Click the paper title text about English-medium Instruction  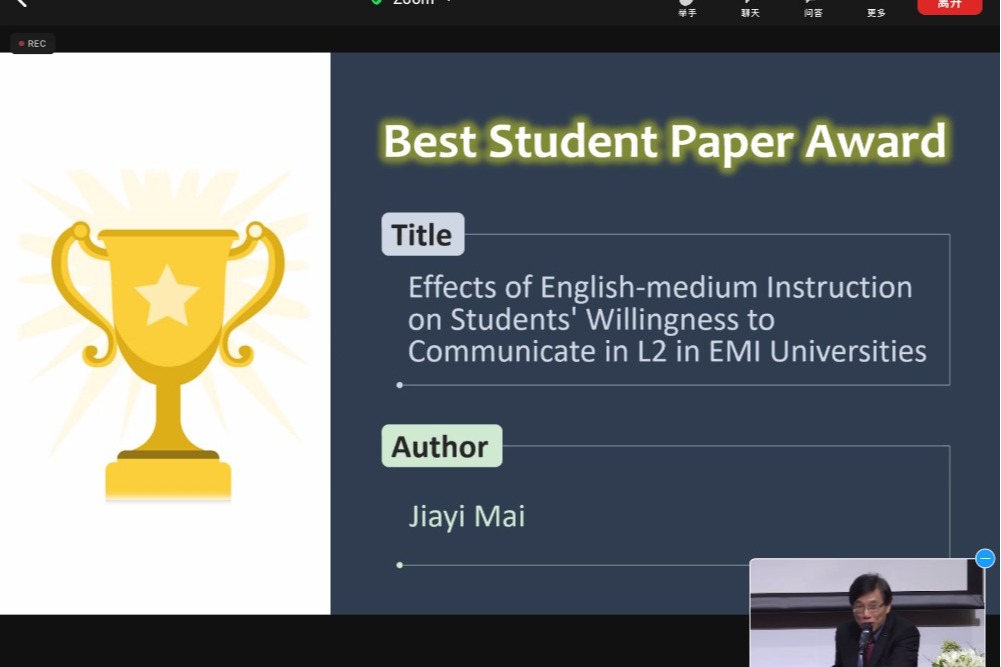click(x=666, y=319)
